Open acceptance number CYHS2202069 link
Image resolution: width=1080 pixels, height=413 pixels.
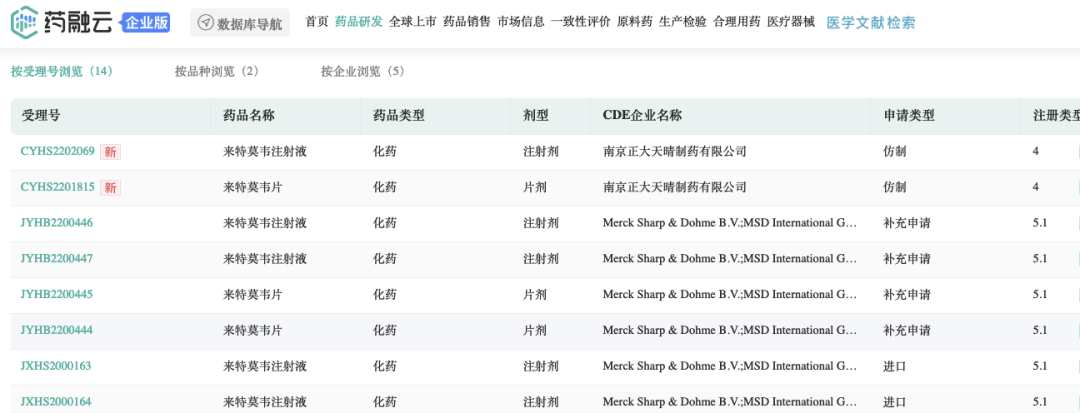point(58,152)
